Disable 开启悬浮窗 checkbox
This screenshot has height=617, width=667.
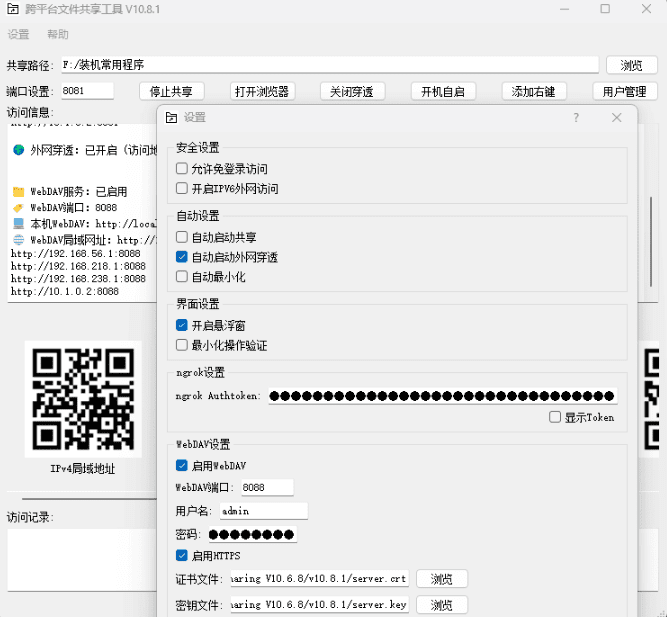(x=182, y=325)
